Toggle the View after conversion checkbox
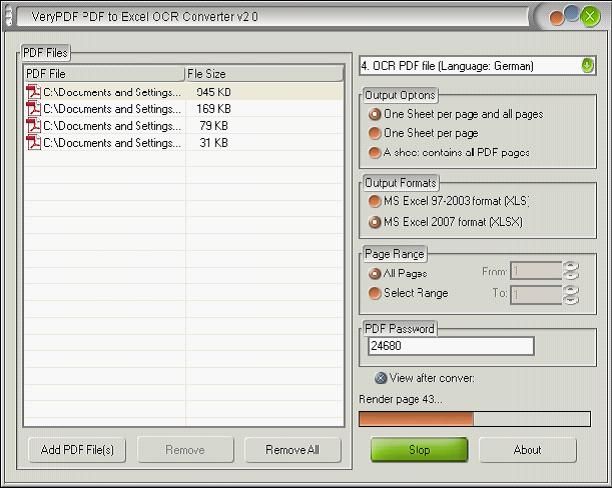The width and height of the screenshot is (612, 488). pyautogui.click(x=425, y=378)
